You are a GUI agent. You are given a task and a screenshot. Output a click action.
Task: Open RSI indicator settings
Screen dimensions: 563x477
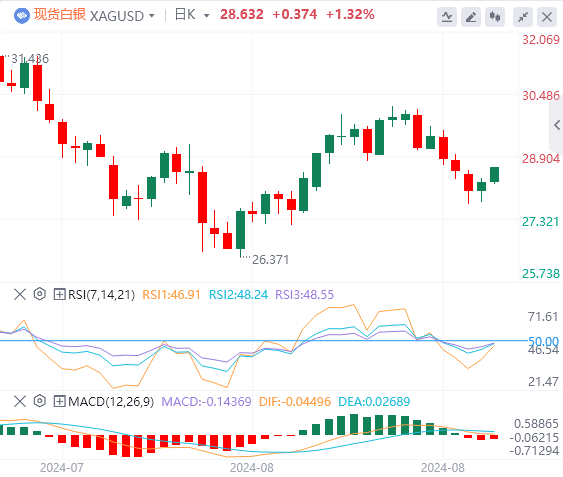(39, 294)
